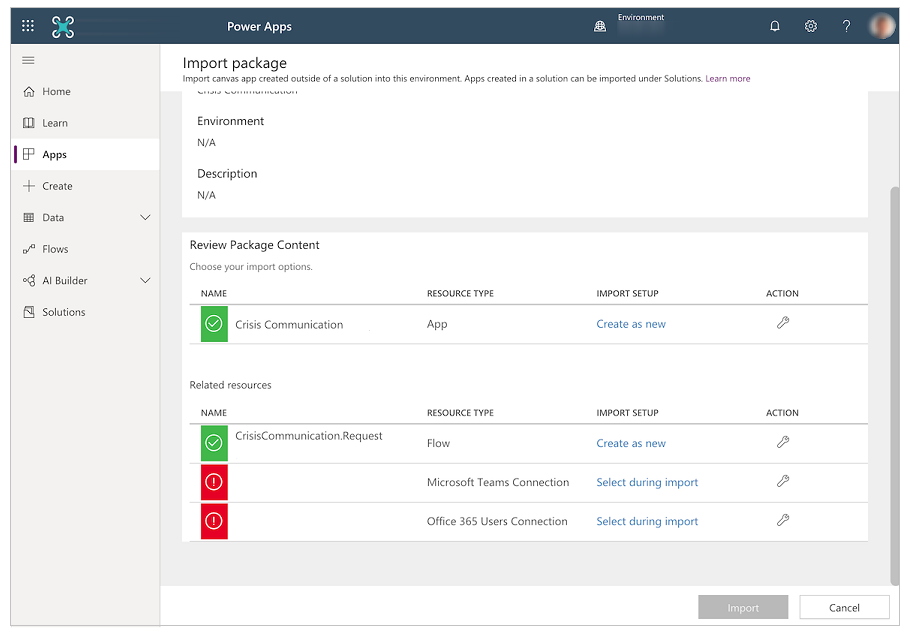
Task: Open the settings gear
Action: click(x=810, y=26)
